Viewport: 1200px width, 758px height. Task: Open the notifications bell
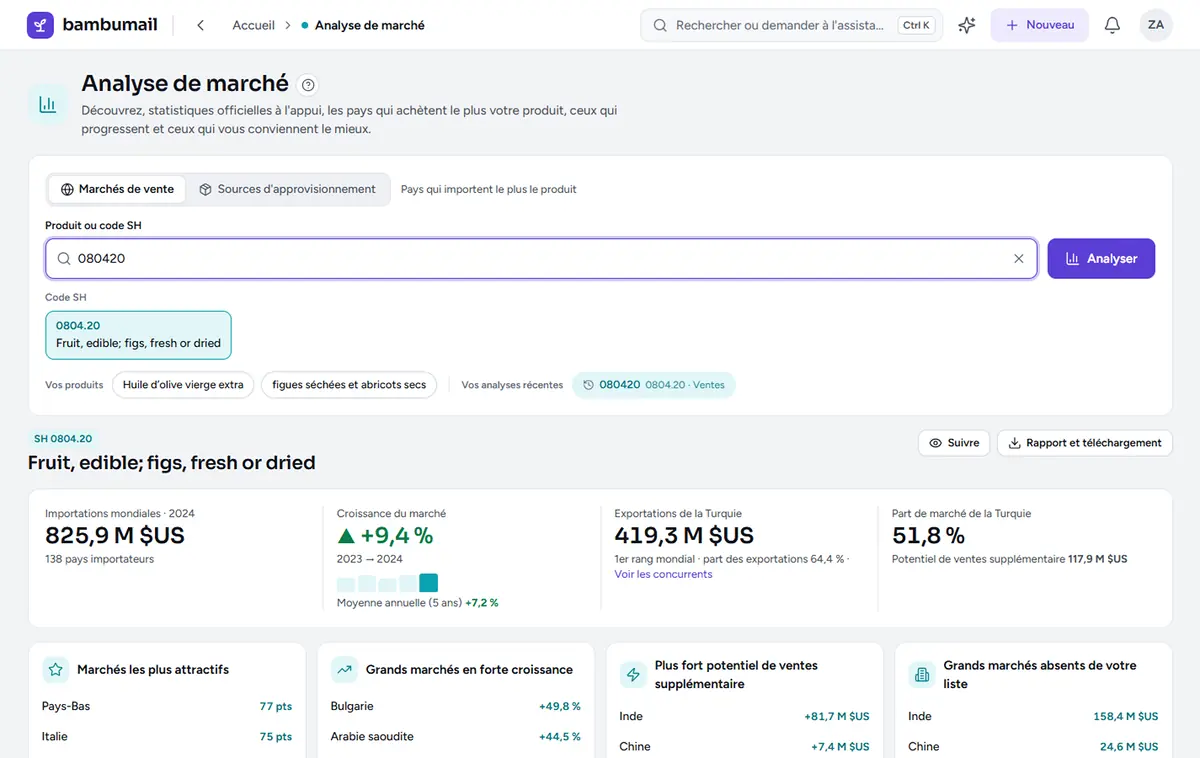(1112, 25)
